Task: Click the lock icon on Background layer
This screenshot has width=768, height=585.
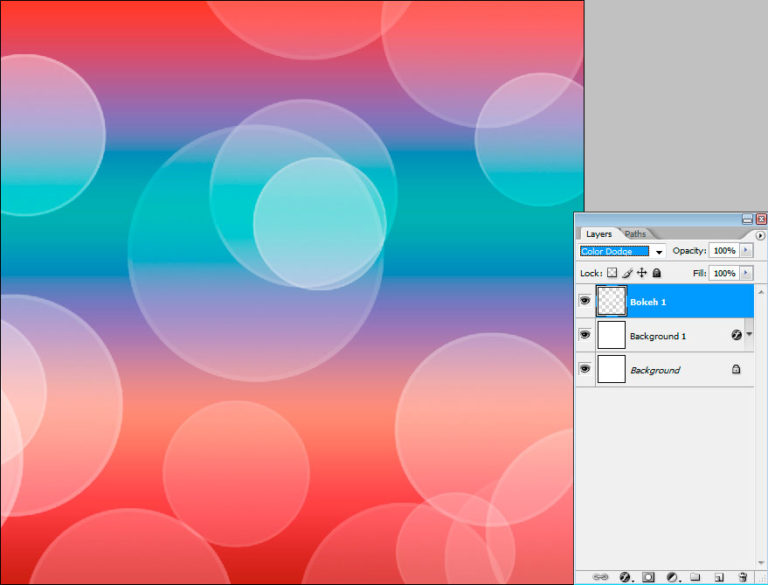Action: (736, 369)
